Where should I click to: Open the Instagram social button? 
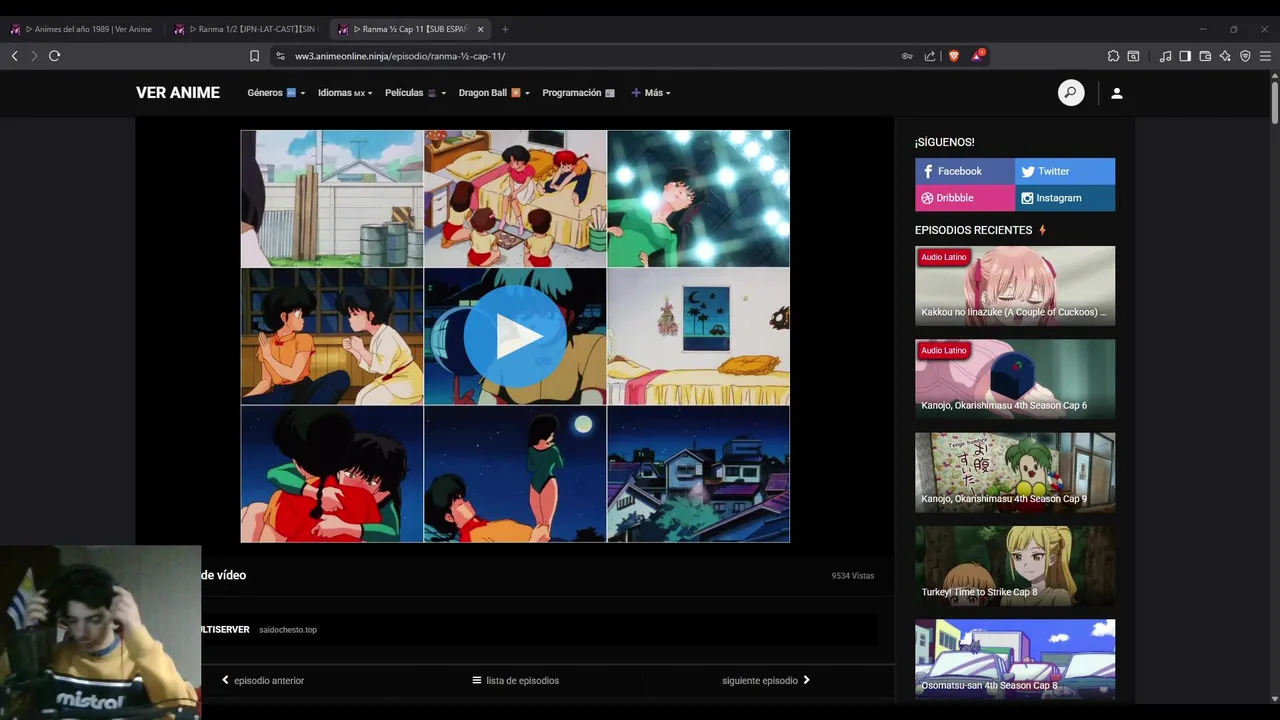1065,198
